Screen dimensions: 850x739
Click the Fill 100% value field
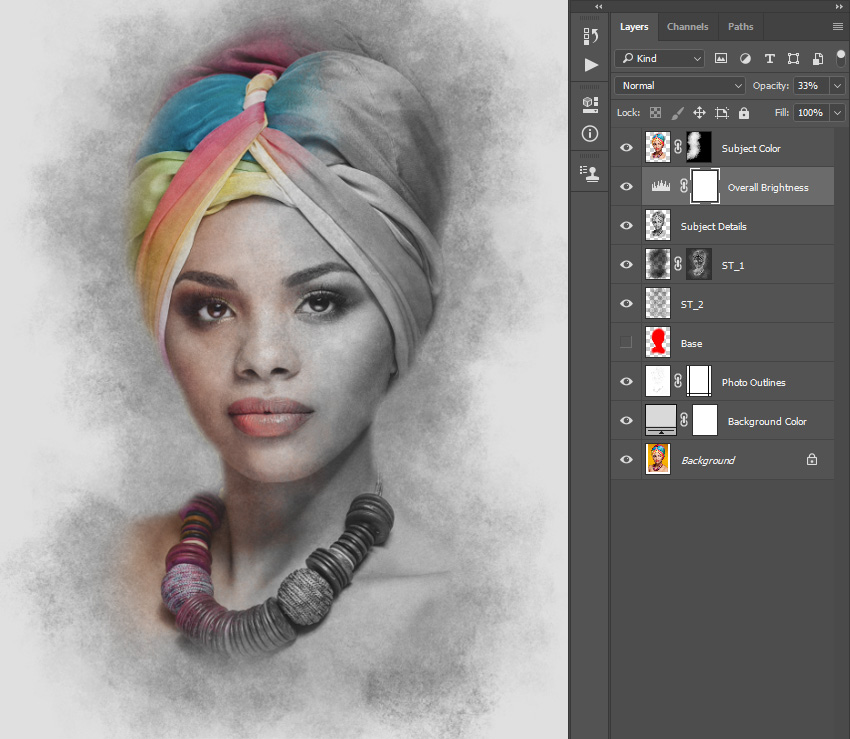click(810, 113)
